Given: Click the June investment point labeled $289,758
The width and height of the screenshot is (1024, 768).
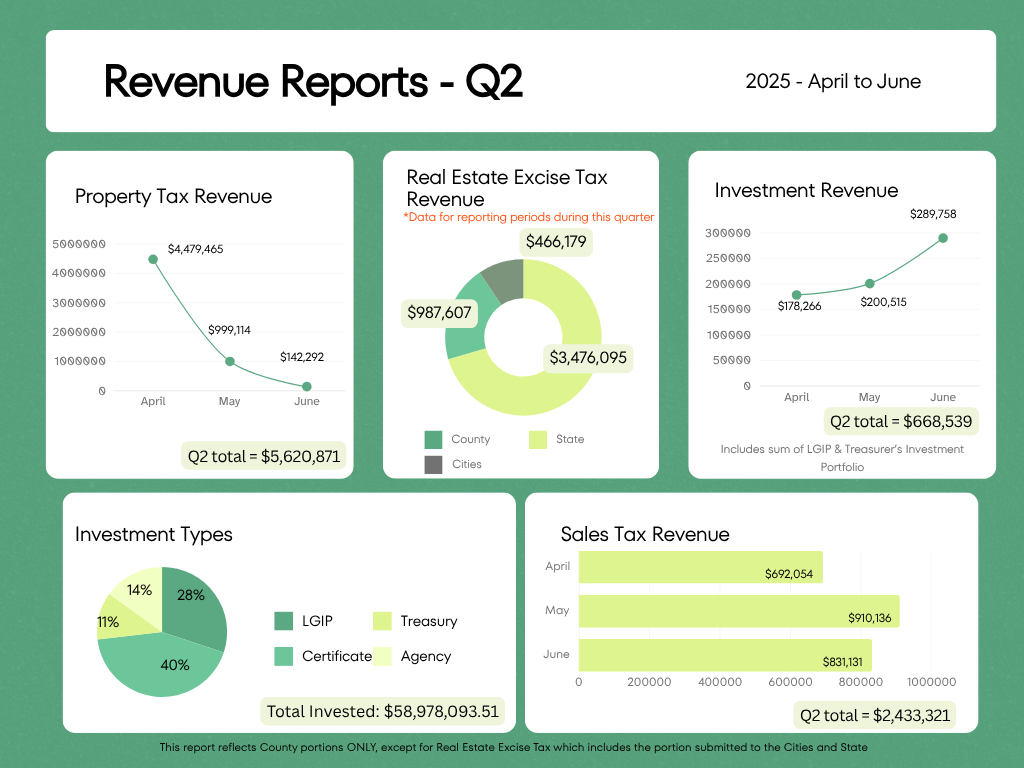Looking at the screenshot, I should 941,238.
